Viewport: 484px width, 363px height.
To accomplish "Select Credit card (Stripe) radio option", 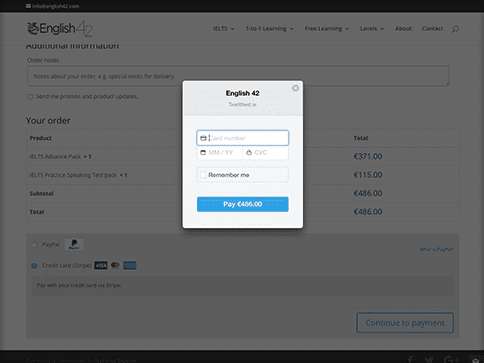I will pyautogui.click(x=34, y=266).
